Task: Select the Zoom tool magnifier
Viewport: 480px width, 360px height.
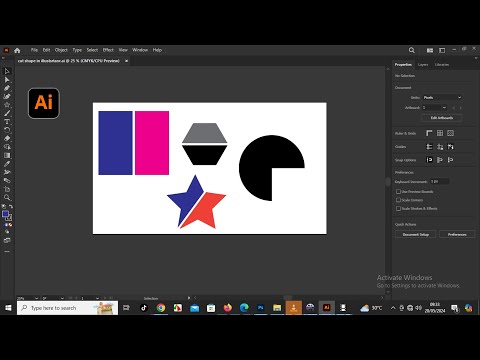Action: tap(7, 197)
